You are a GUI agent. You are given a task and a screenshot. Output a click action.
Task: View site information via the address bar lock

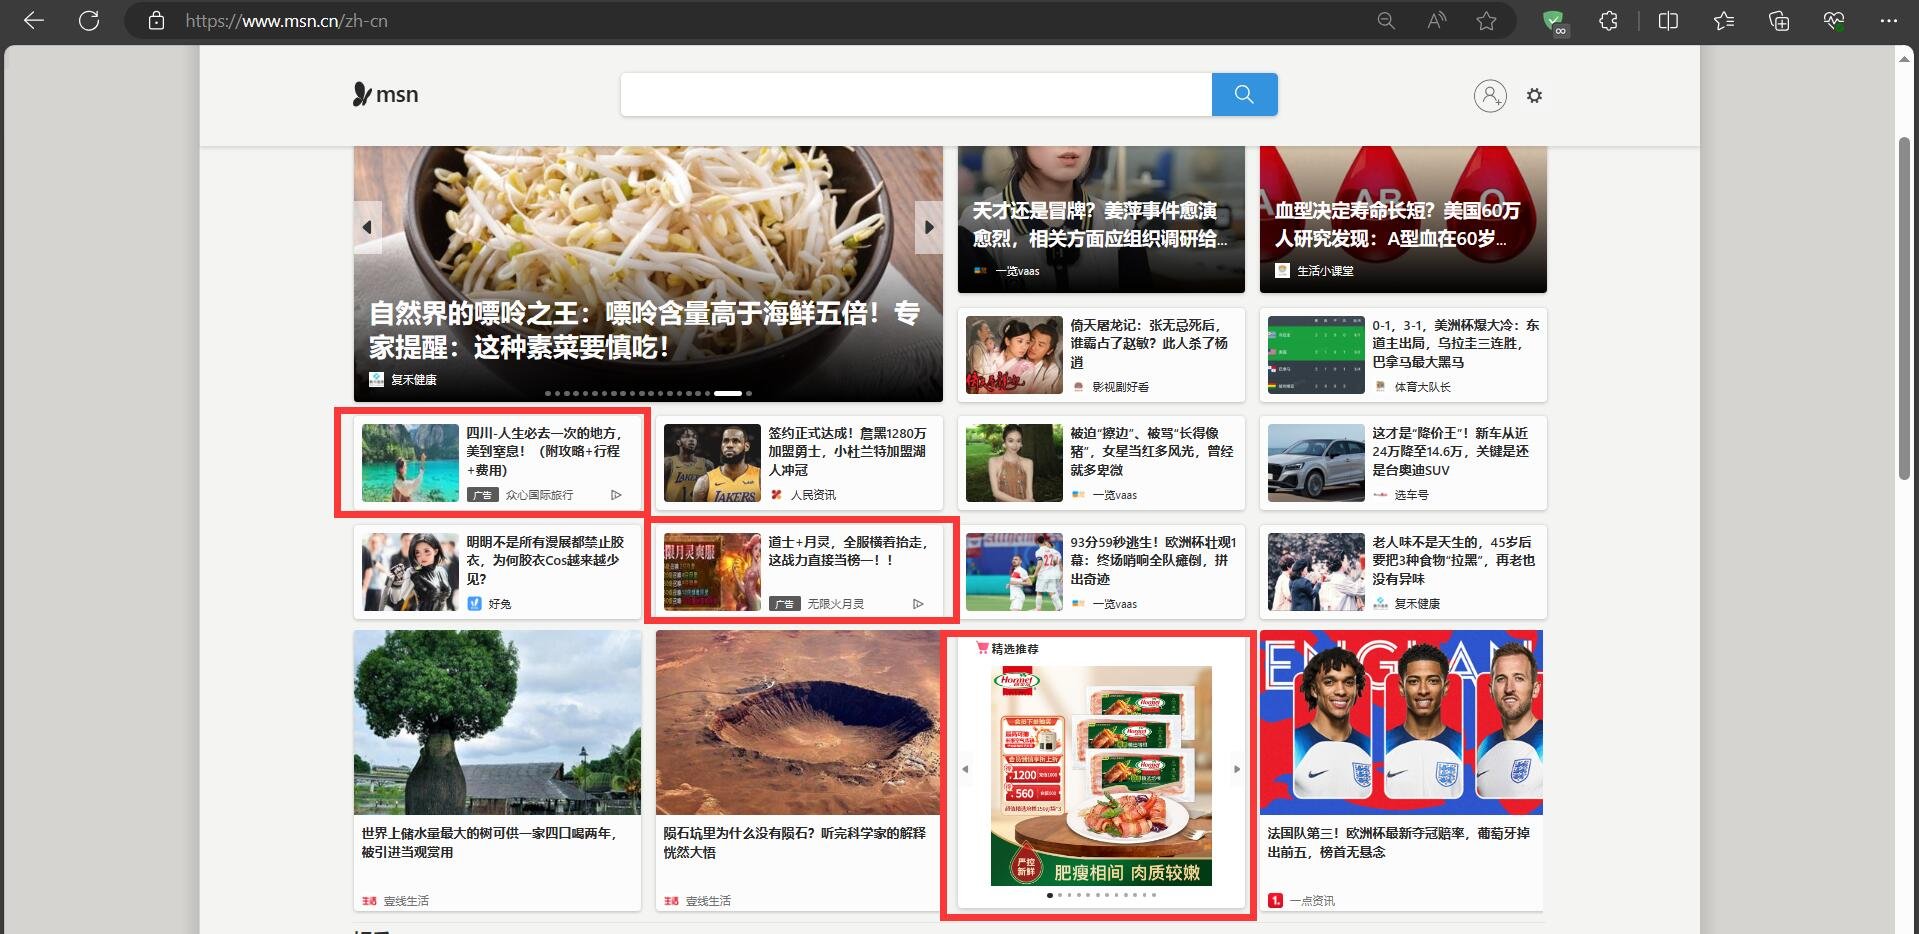(x=156, y=20)
